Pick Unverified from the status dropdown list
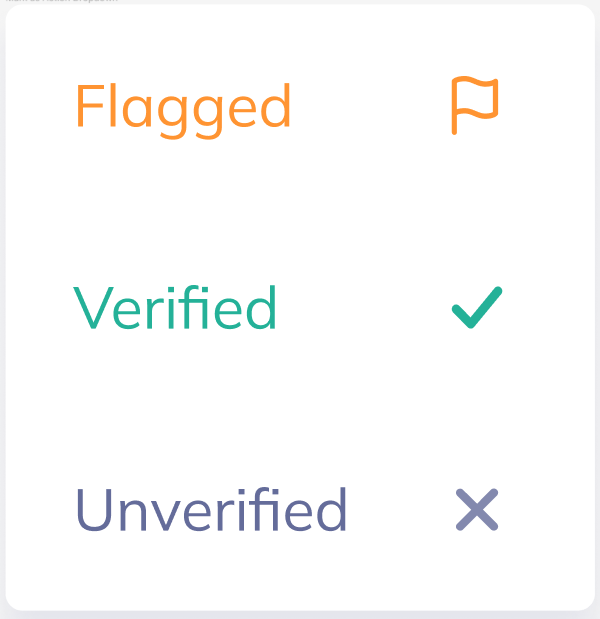Image resolution: width=600 pixels, height=619 pixels. (300, 509)
